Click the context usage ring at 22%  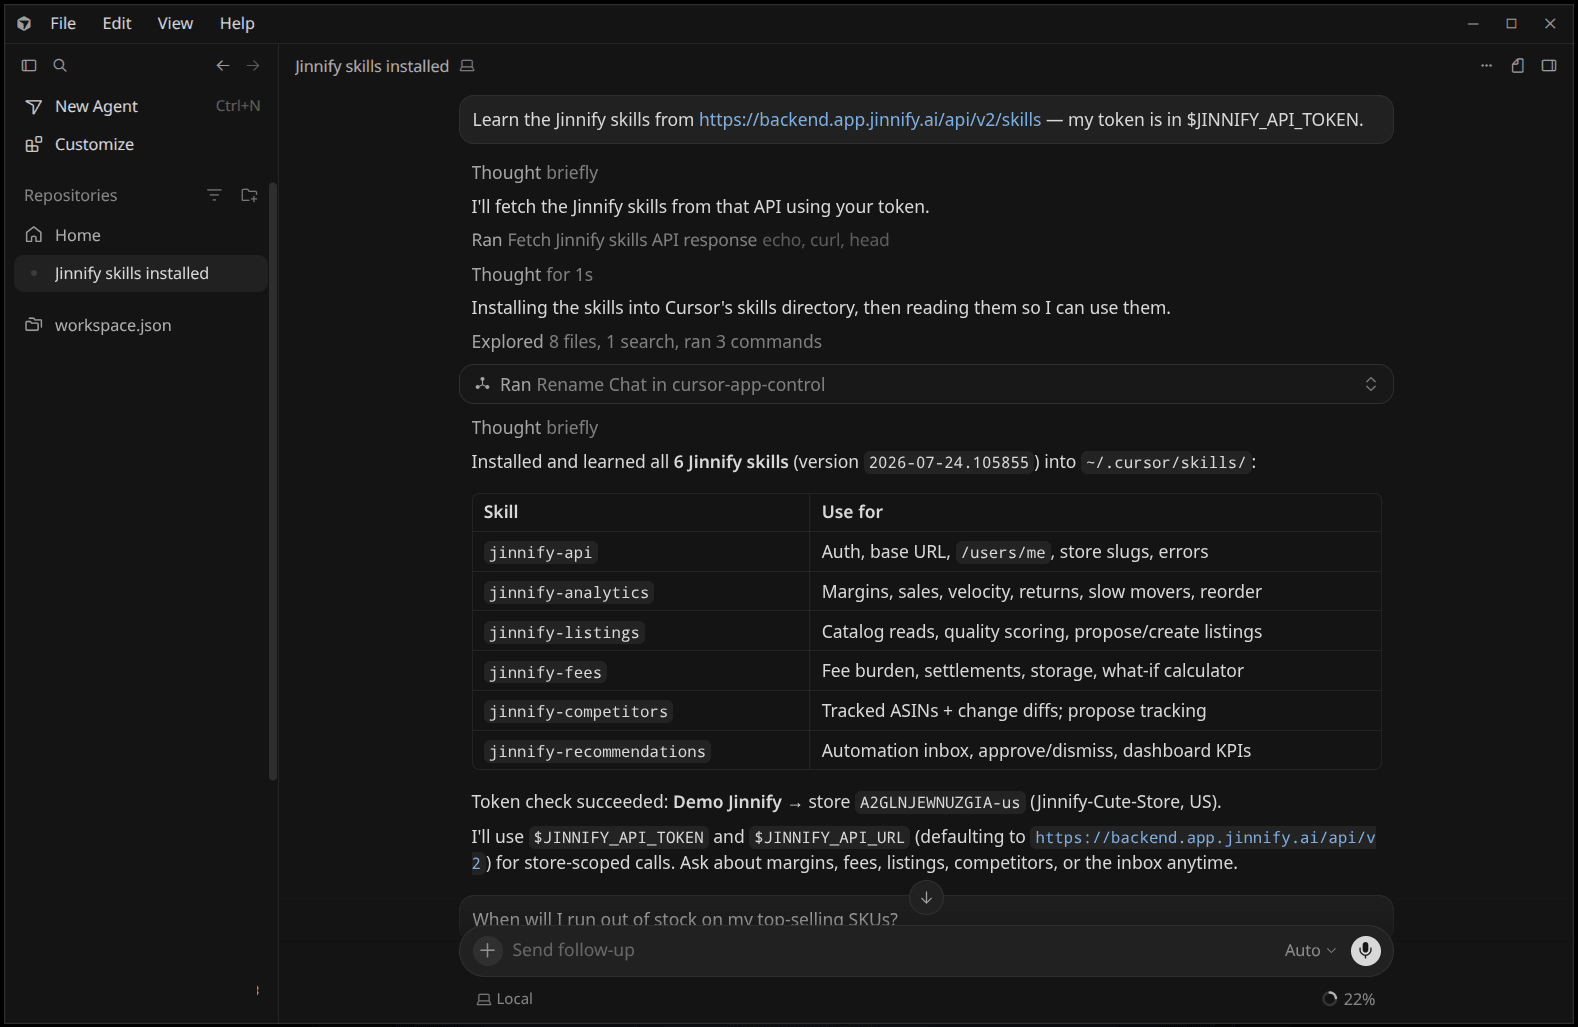[1329, 999]
